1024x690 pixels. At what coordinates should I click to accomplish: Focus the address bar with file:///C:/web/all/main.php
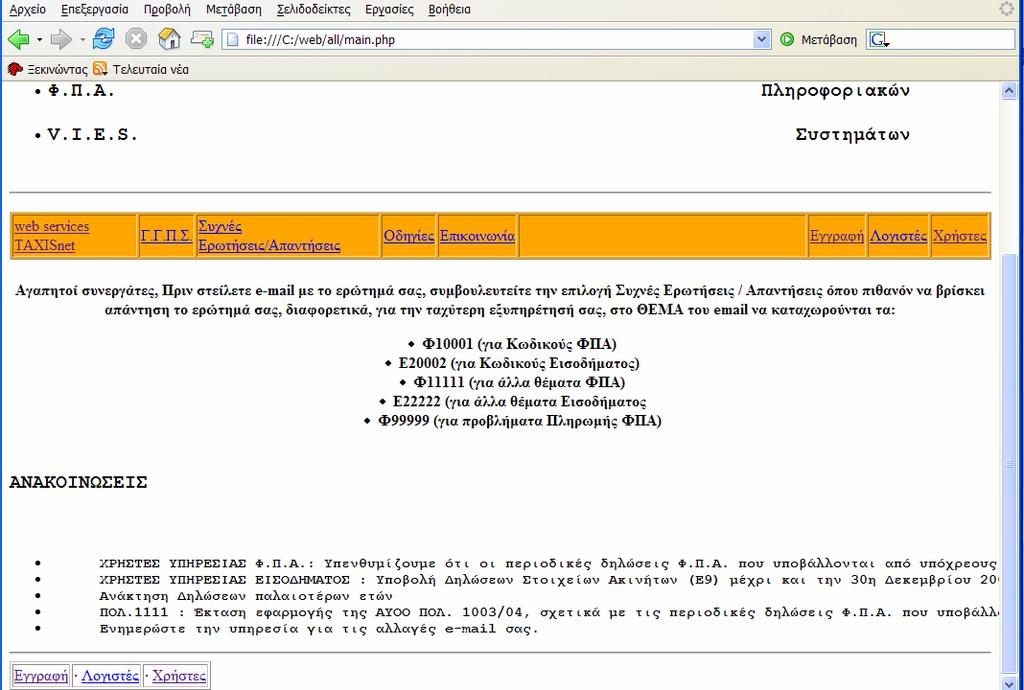[x=496, y=40]
